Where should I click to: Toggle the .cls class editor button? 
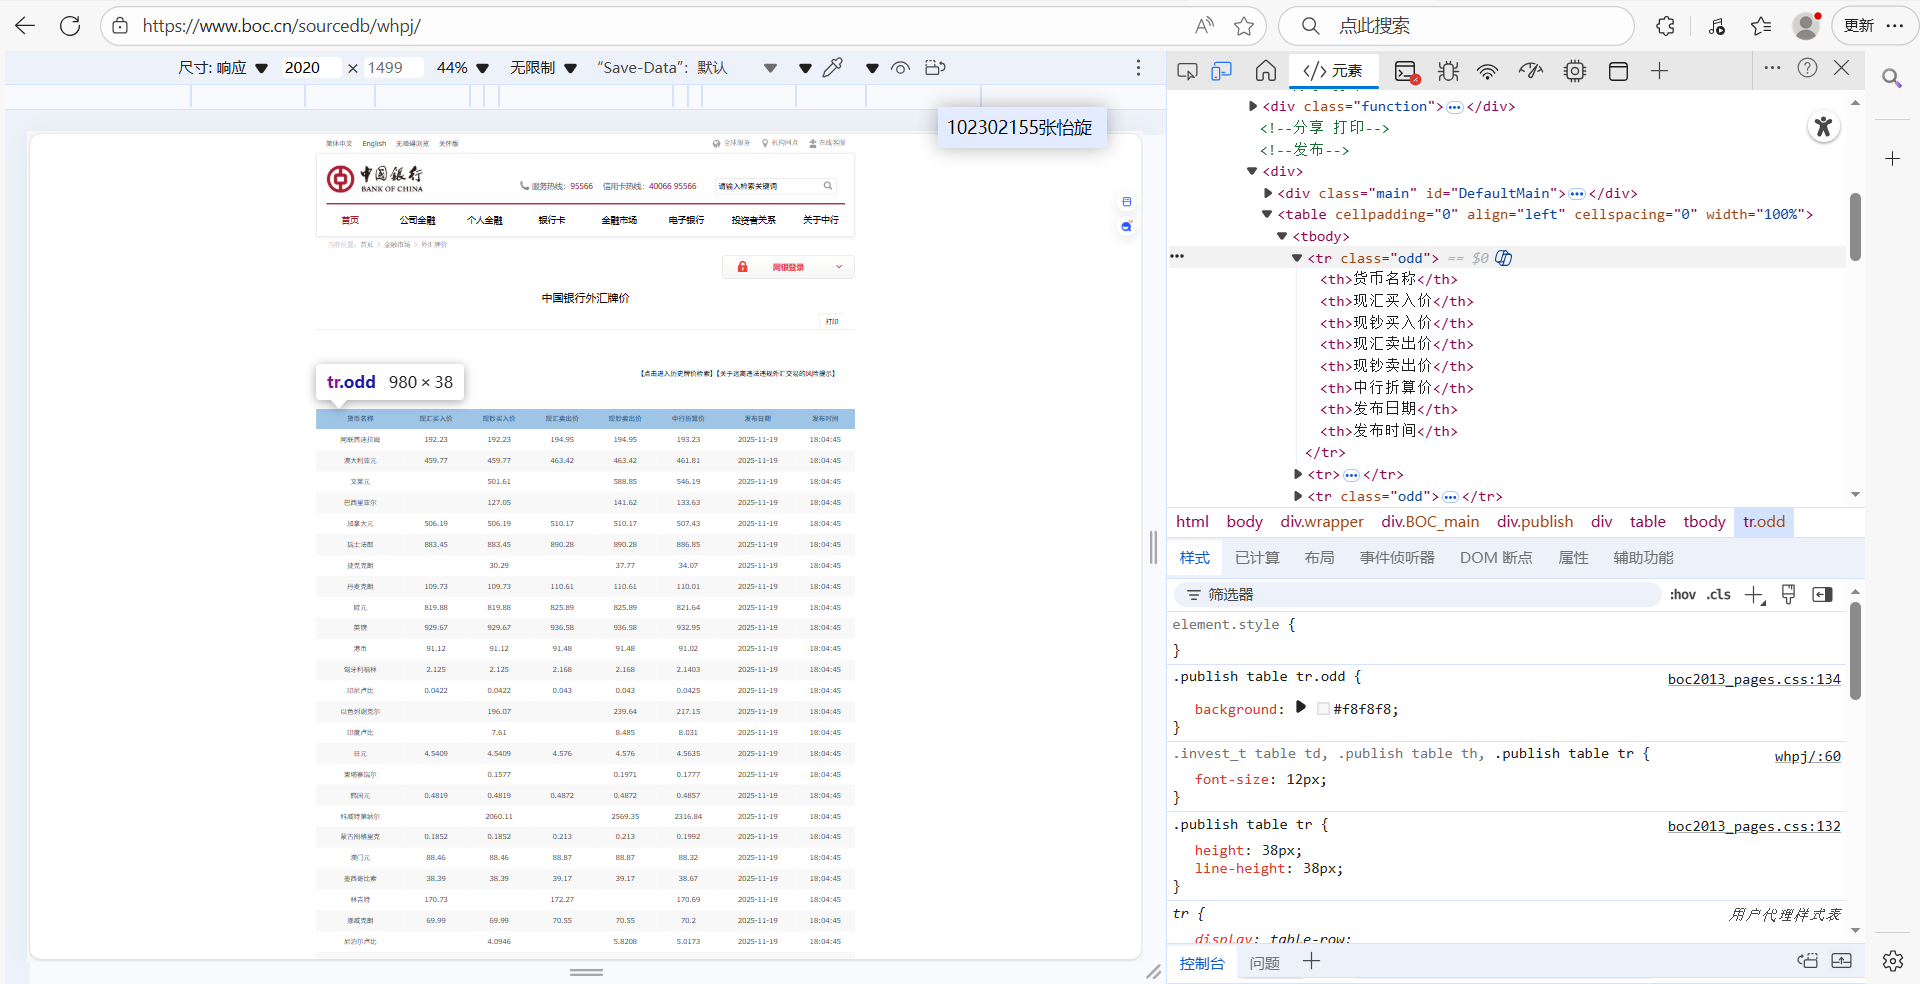point(1719,595)
